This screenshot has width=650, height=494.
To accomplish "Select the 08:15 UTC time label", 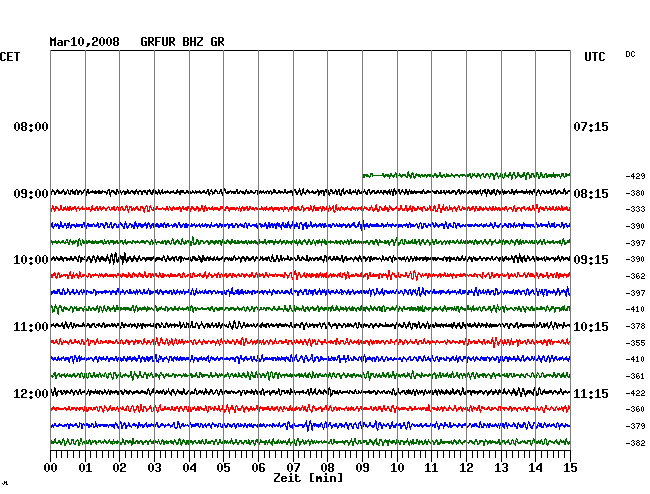I will (591, 194).
